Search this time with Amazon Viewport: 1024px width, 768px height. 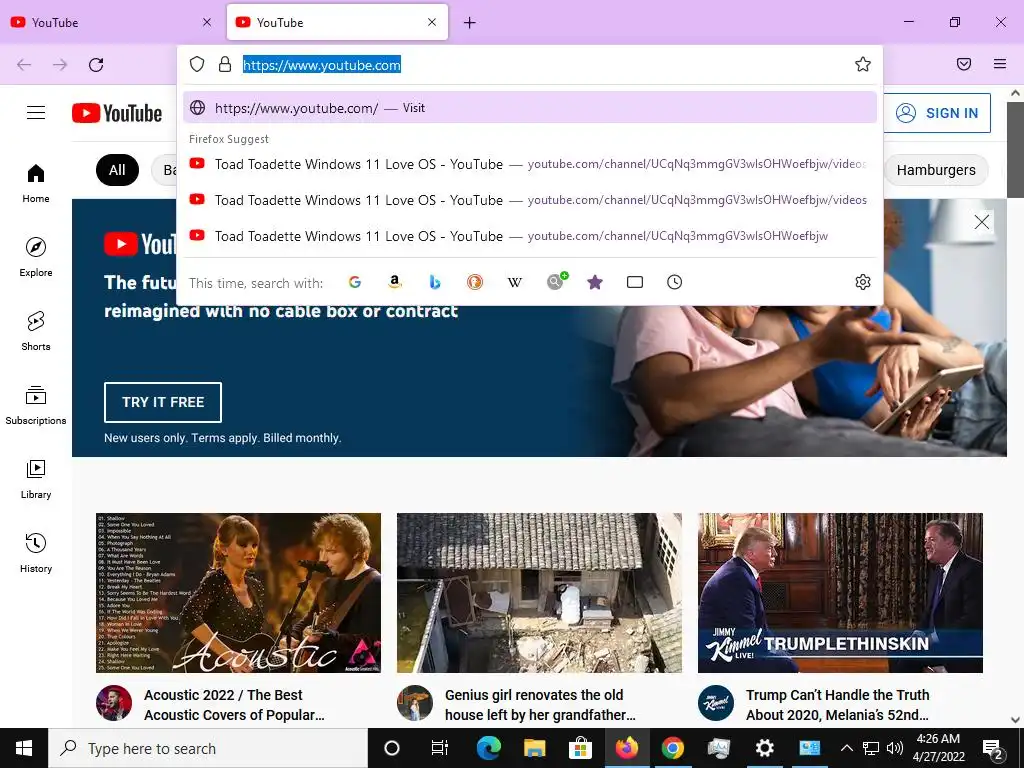[x=394, y=282]
